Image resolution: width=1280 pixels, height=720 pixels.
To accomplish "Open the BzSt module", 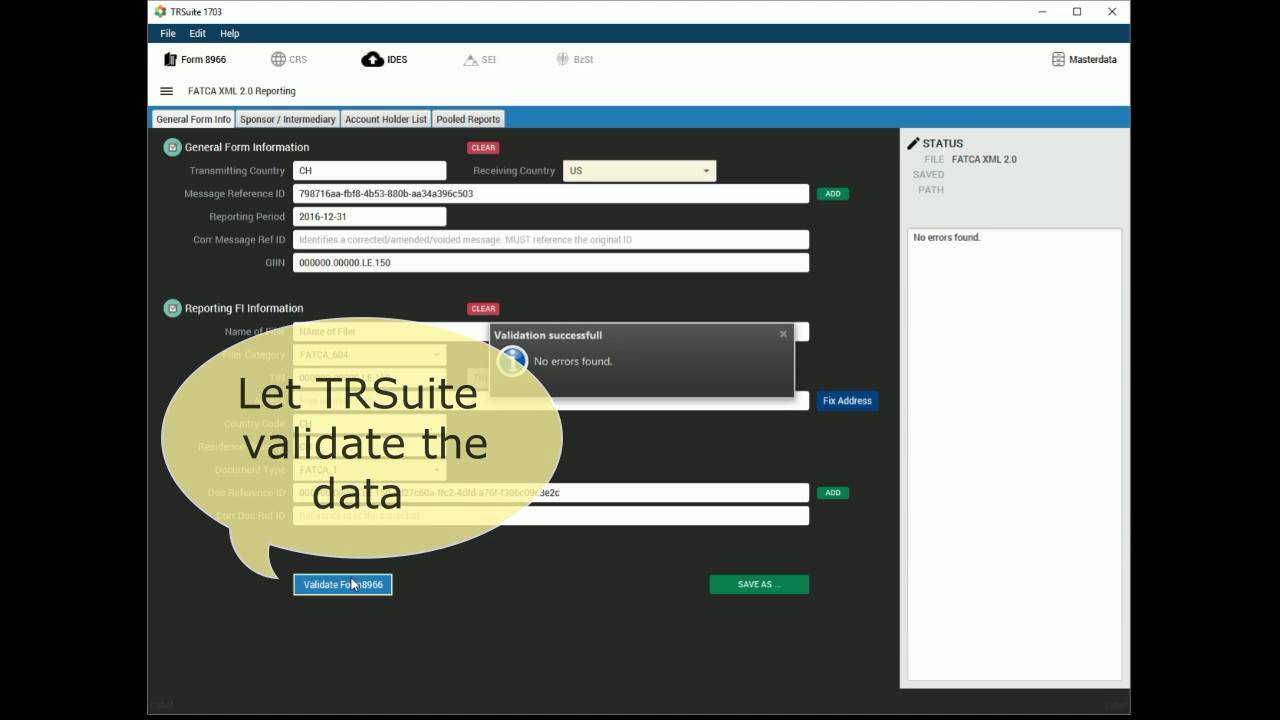I will (x=575, y=59).
